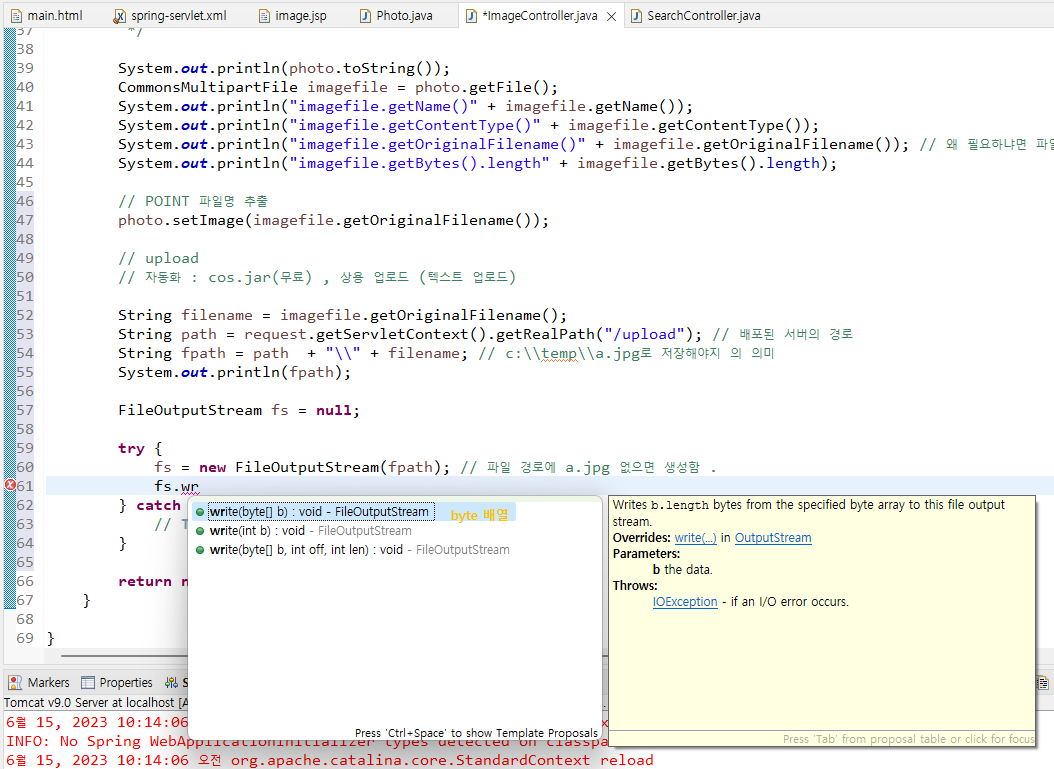Choose write(byte[] b, int off, int len) proposal

pos(352,550)
